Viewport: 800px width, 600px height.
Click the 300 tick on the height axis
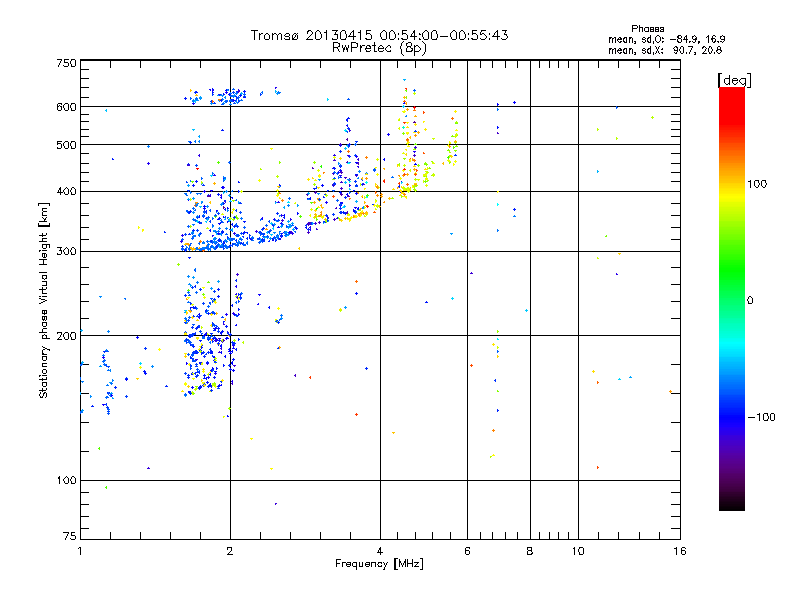click(x=66, y=251)
